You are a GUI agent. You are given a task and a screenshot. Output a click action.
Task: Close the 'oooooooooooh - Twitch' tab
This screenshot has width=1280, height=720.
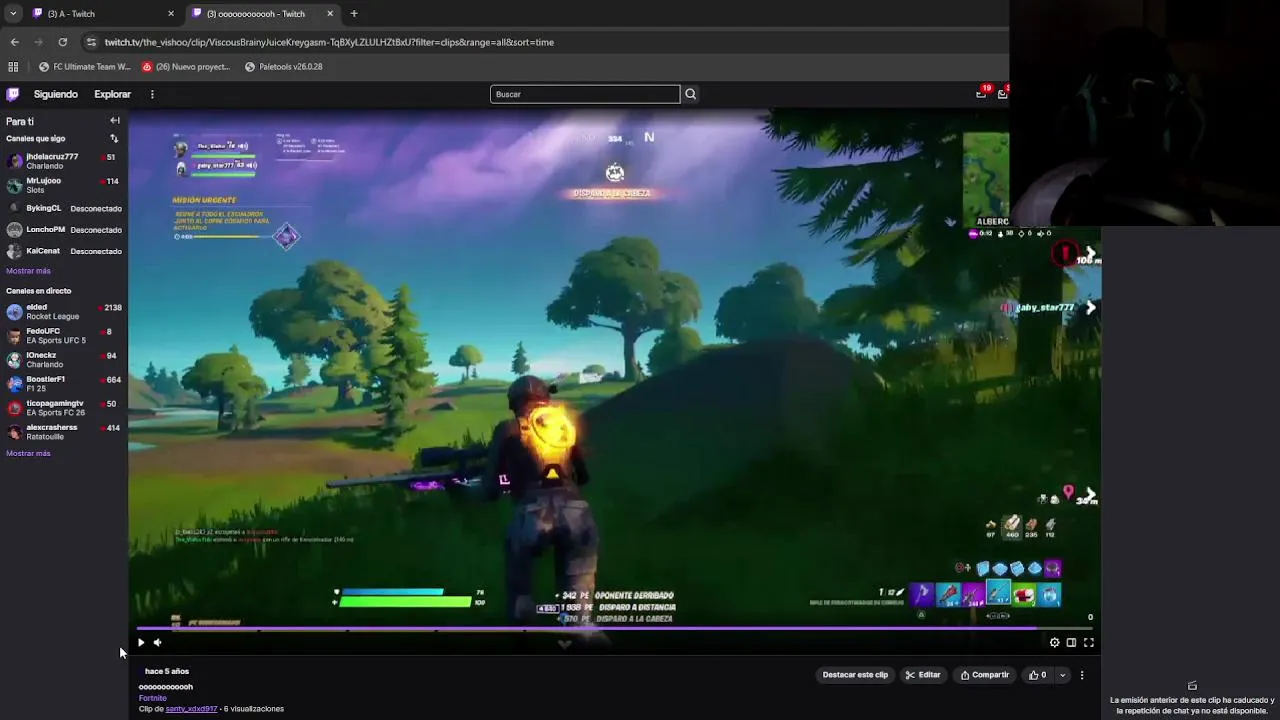[330, 14]
